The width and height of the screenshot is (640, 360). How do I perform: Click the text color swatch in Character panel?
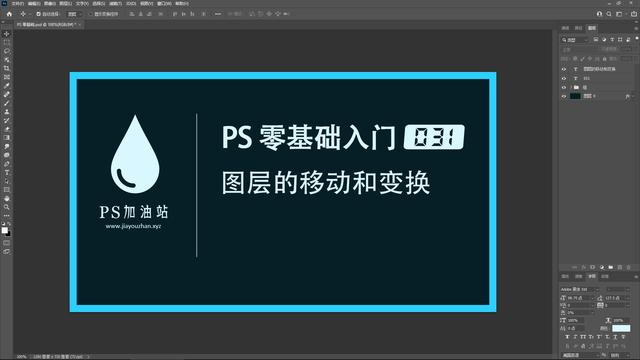click(621, 329)
